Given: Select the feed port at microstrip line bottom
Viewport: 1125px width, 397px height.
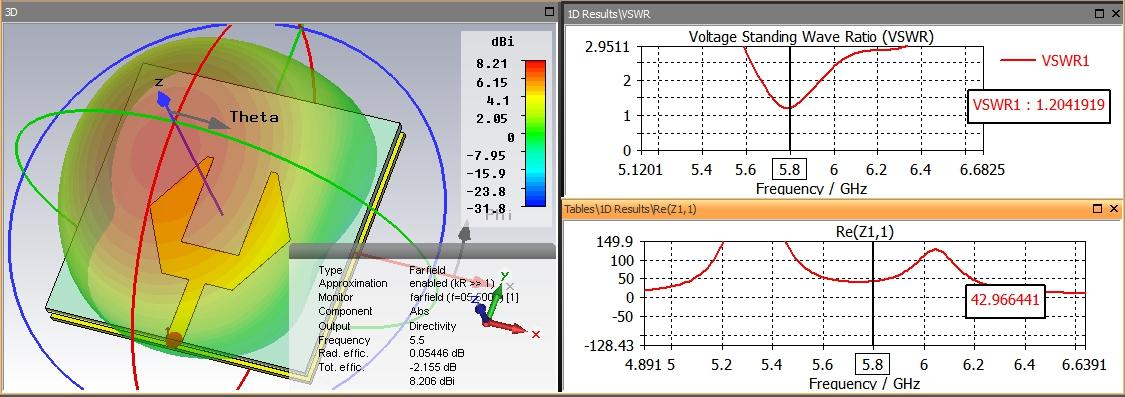Looking at the screenshot, I should click(x=172, y=337).
